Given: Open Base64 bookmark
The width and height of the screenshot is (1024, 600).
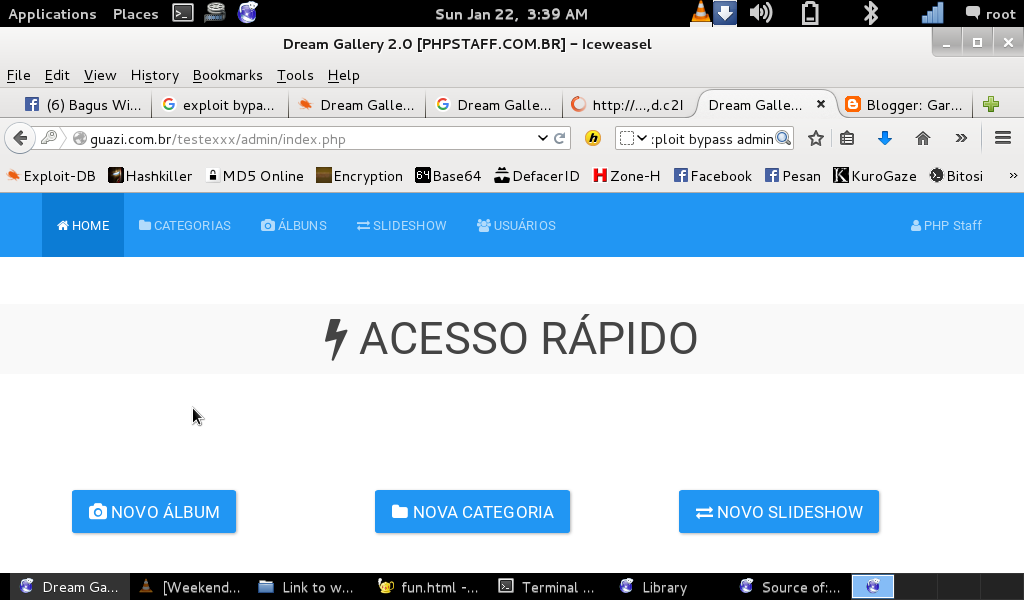Looking at the screenshot, I should (448, 176).
